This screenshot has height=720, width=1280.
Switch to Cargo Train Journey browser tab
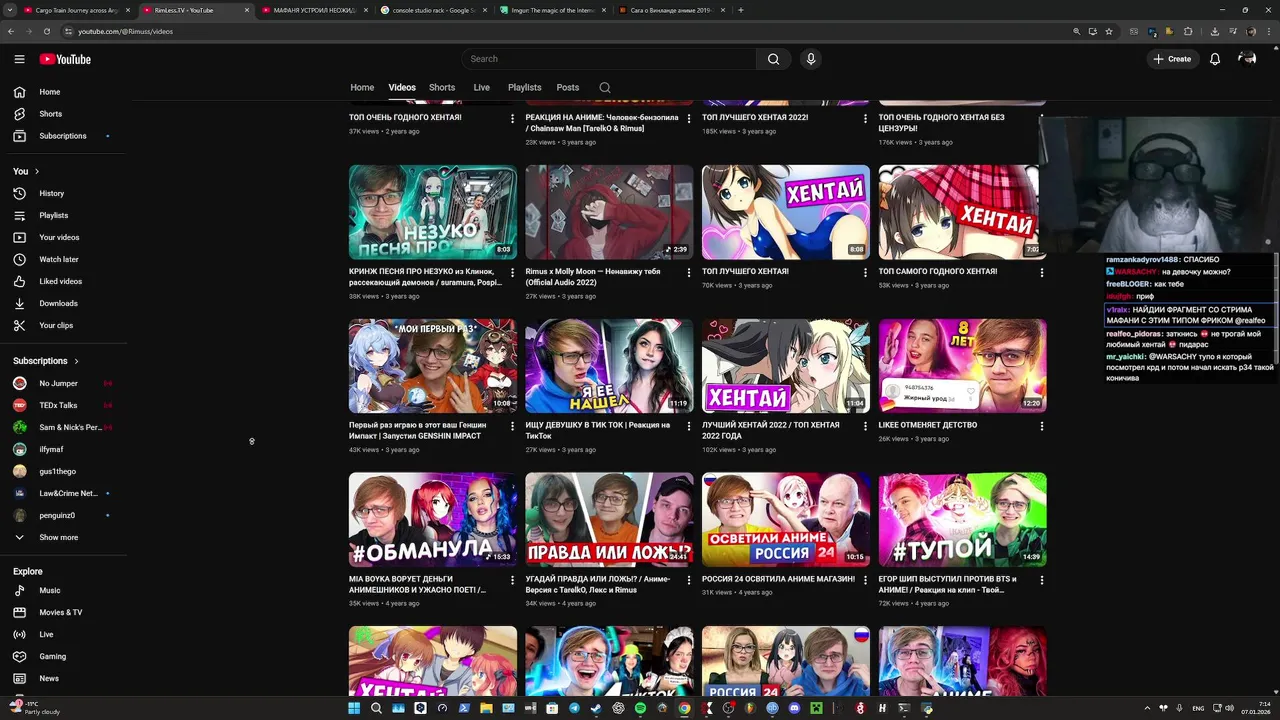[76, 10]
